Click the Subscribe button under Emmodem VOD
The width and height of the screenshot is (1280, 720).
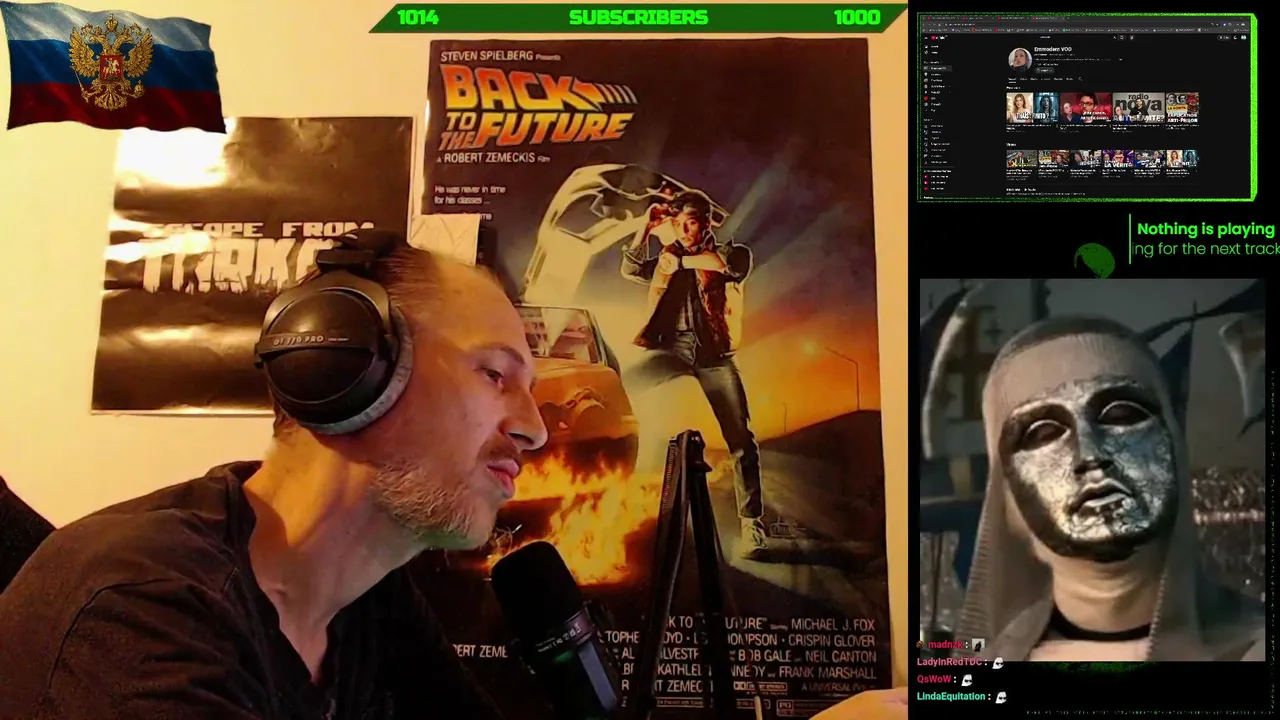click(x=1044, y=70)
